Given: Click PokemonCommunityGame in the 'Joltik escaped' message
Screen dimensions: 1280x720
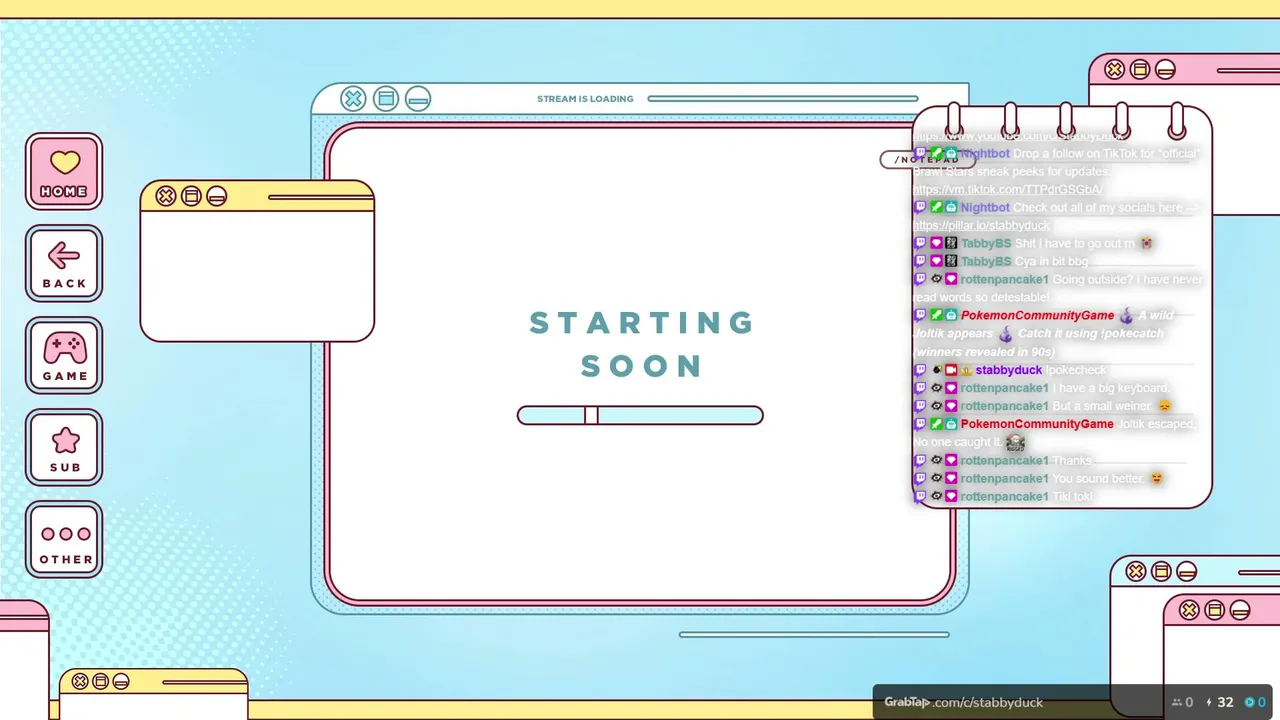Looking at the screenshot, I should pyautogui.click(x=1037, y=424).
